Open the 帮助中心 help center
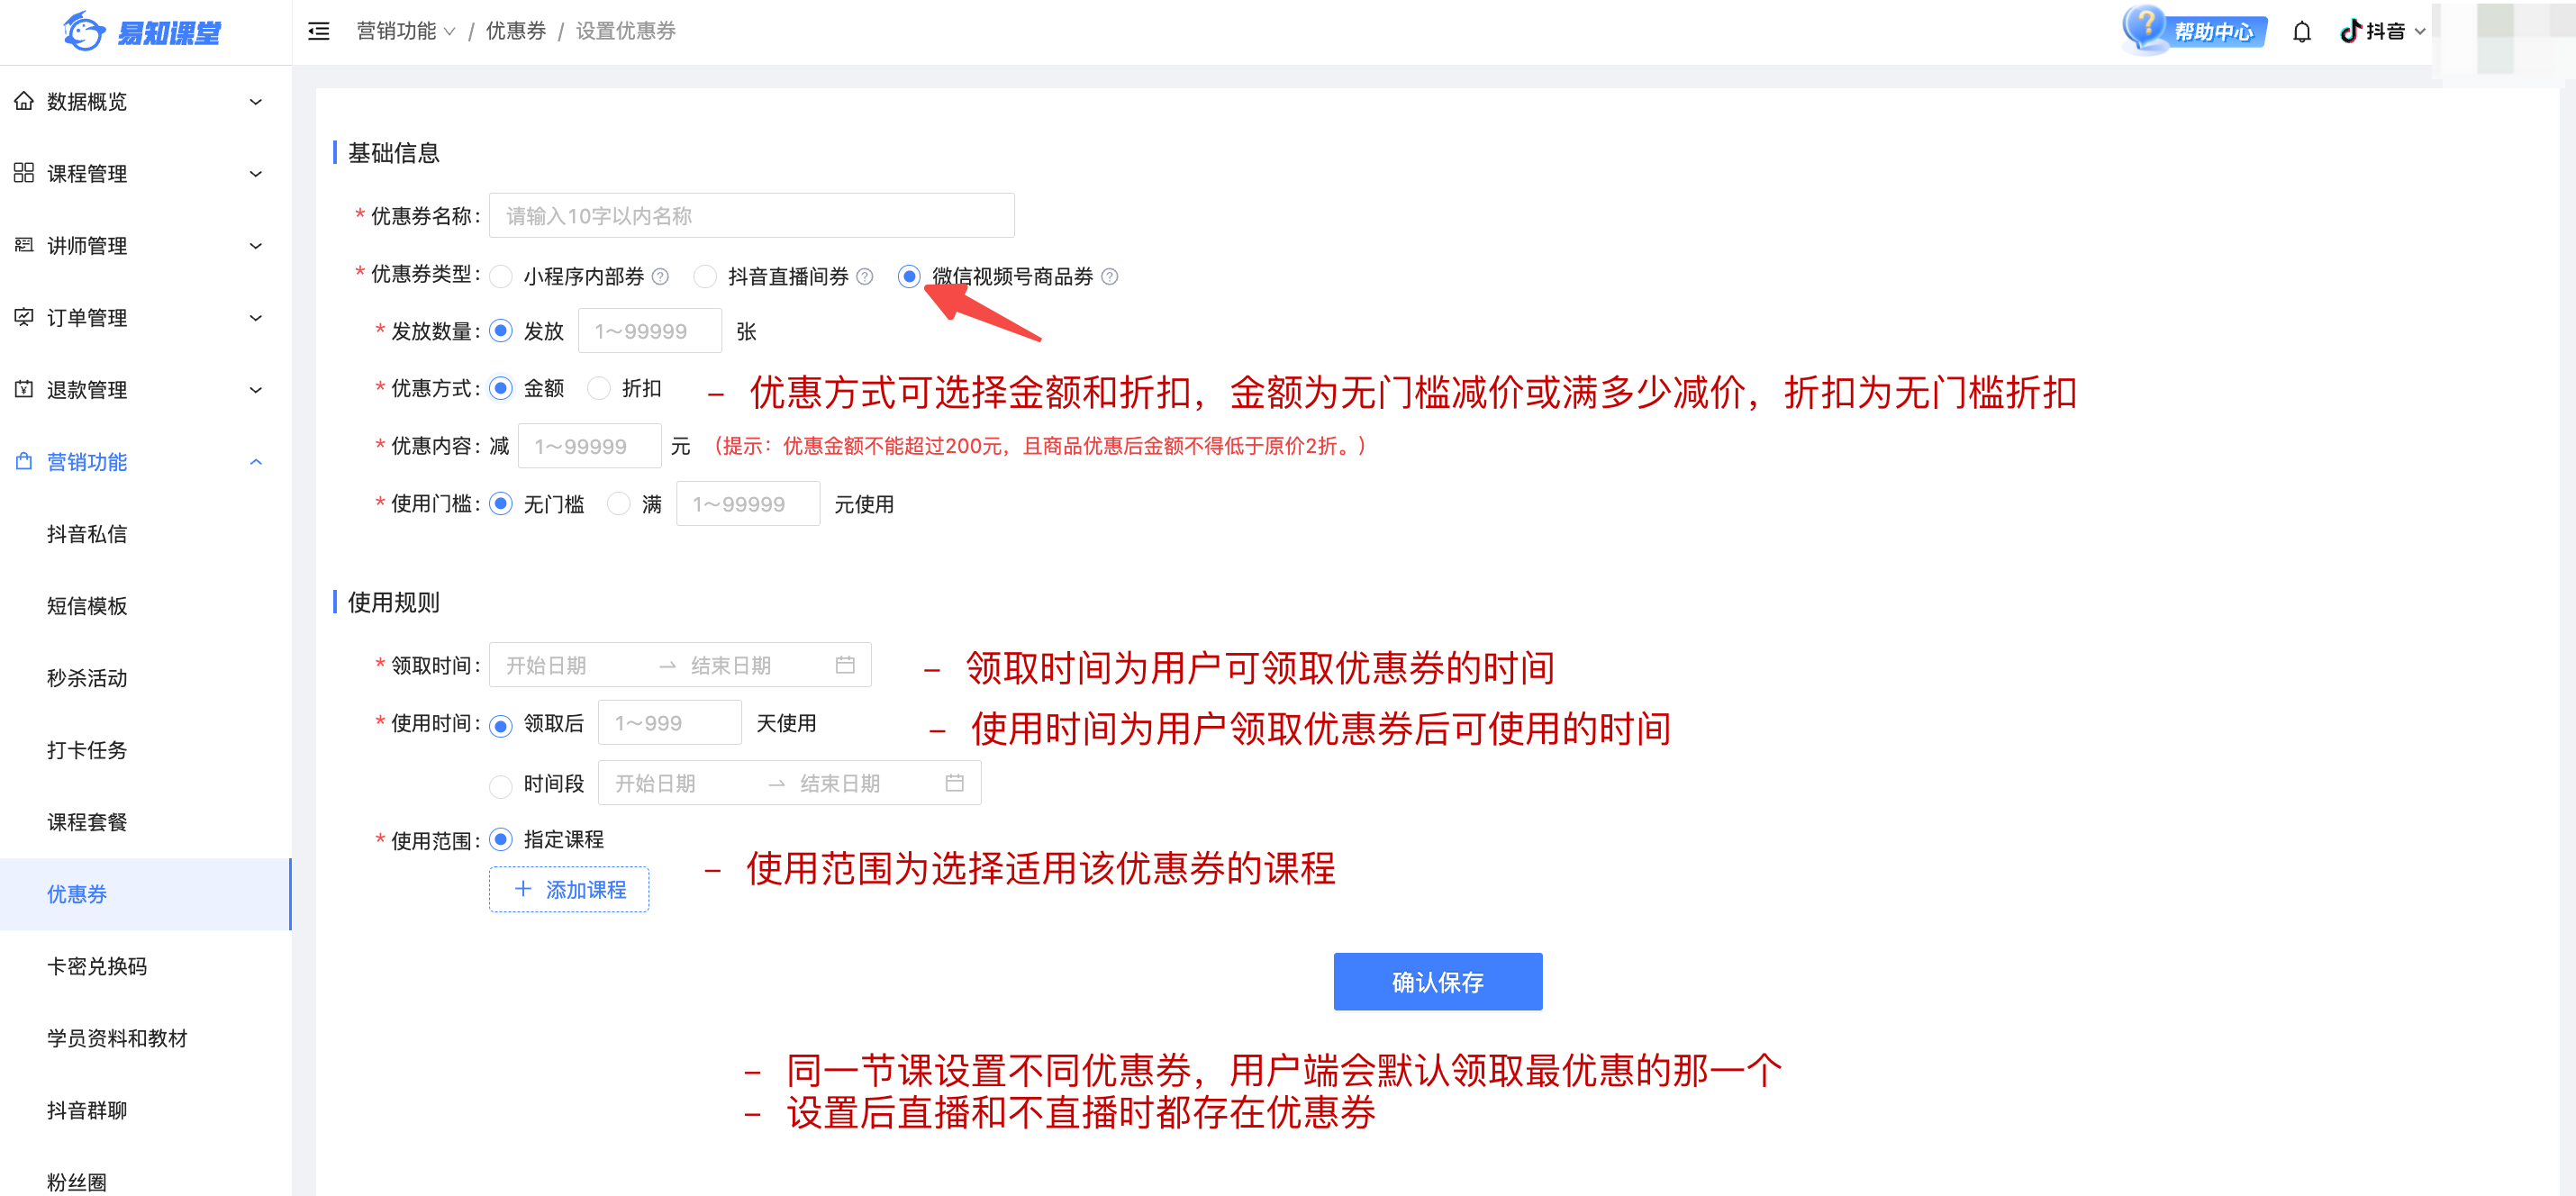2576x1196 pixels. [2195, 31]
